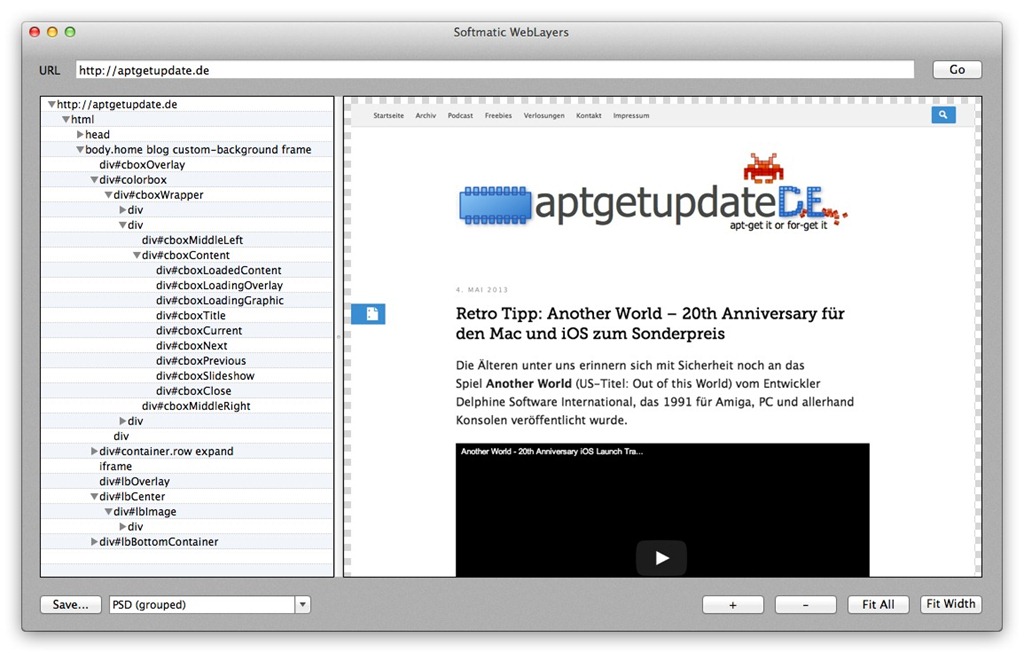The width and height of the screenshot is (1024, 653).
Task: Open the Freebies menu item
Action: coord(498,116)
